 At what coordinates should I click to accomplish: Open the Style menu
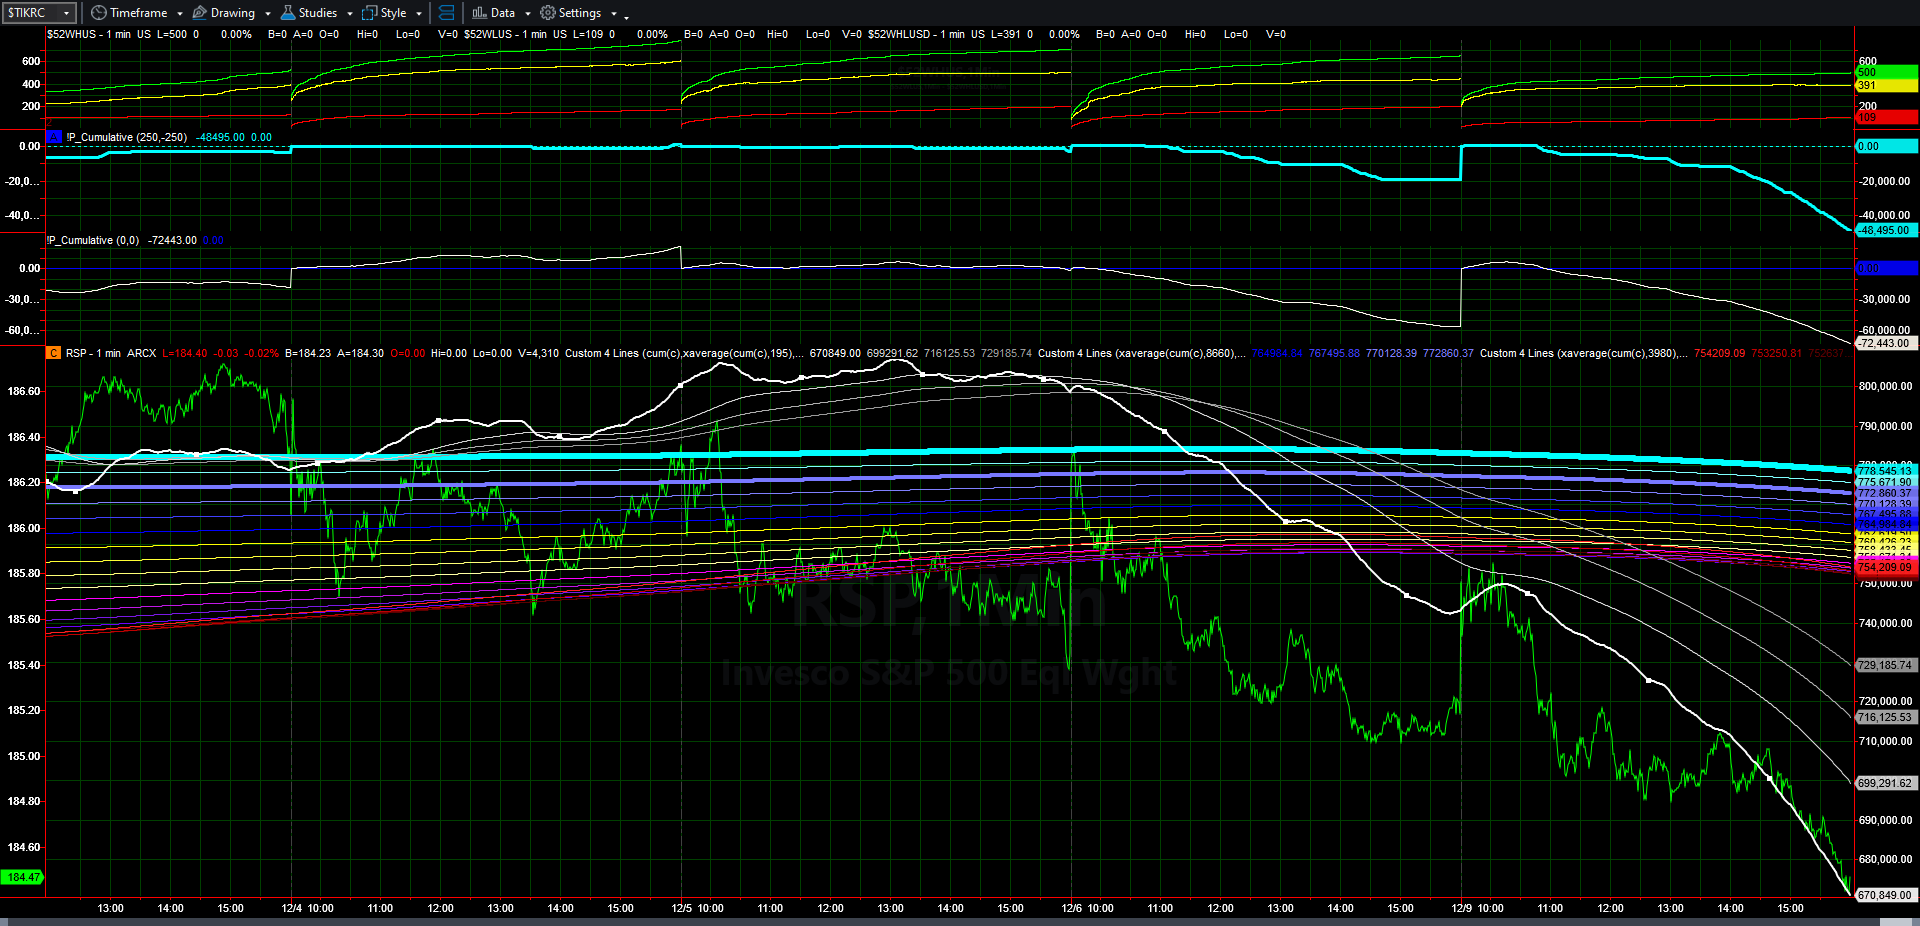[x=393, y=13]
